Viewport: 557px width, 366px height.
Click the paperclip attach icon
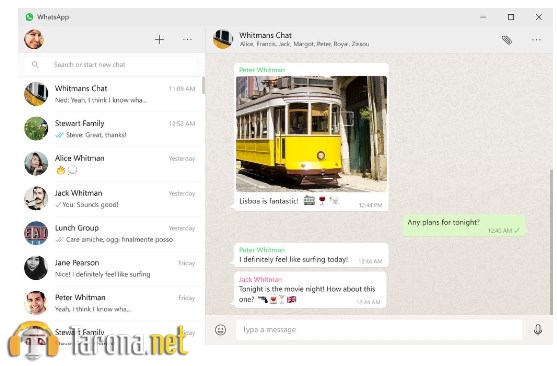[507, 40]
